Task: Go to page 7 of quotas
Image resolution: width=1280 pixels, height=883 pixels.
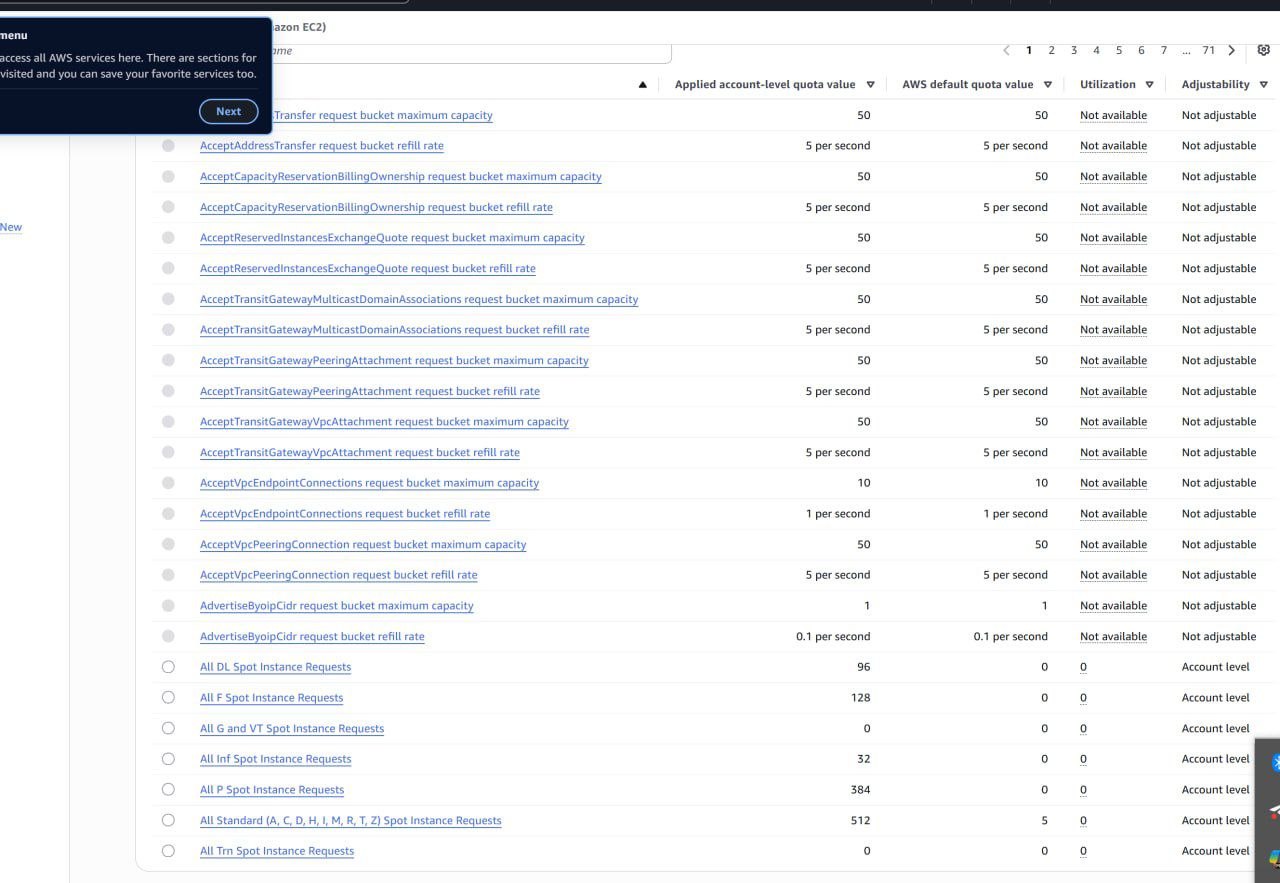Action: [x=1164, y=50]
